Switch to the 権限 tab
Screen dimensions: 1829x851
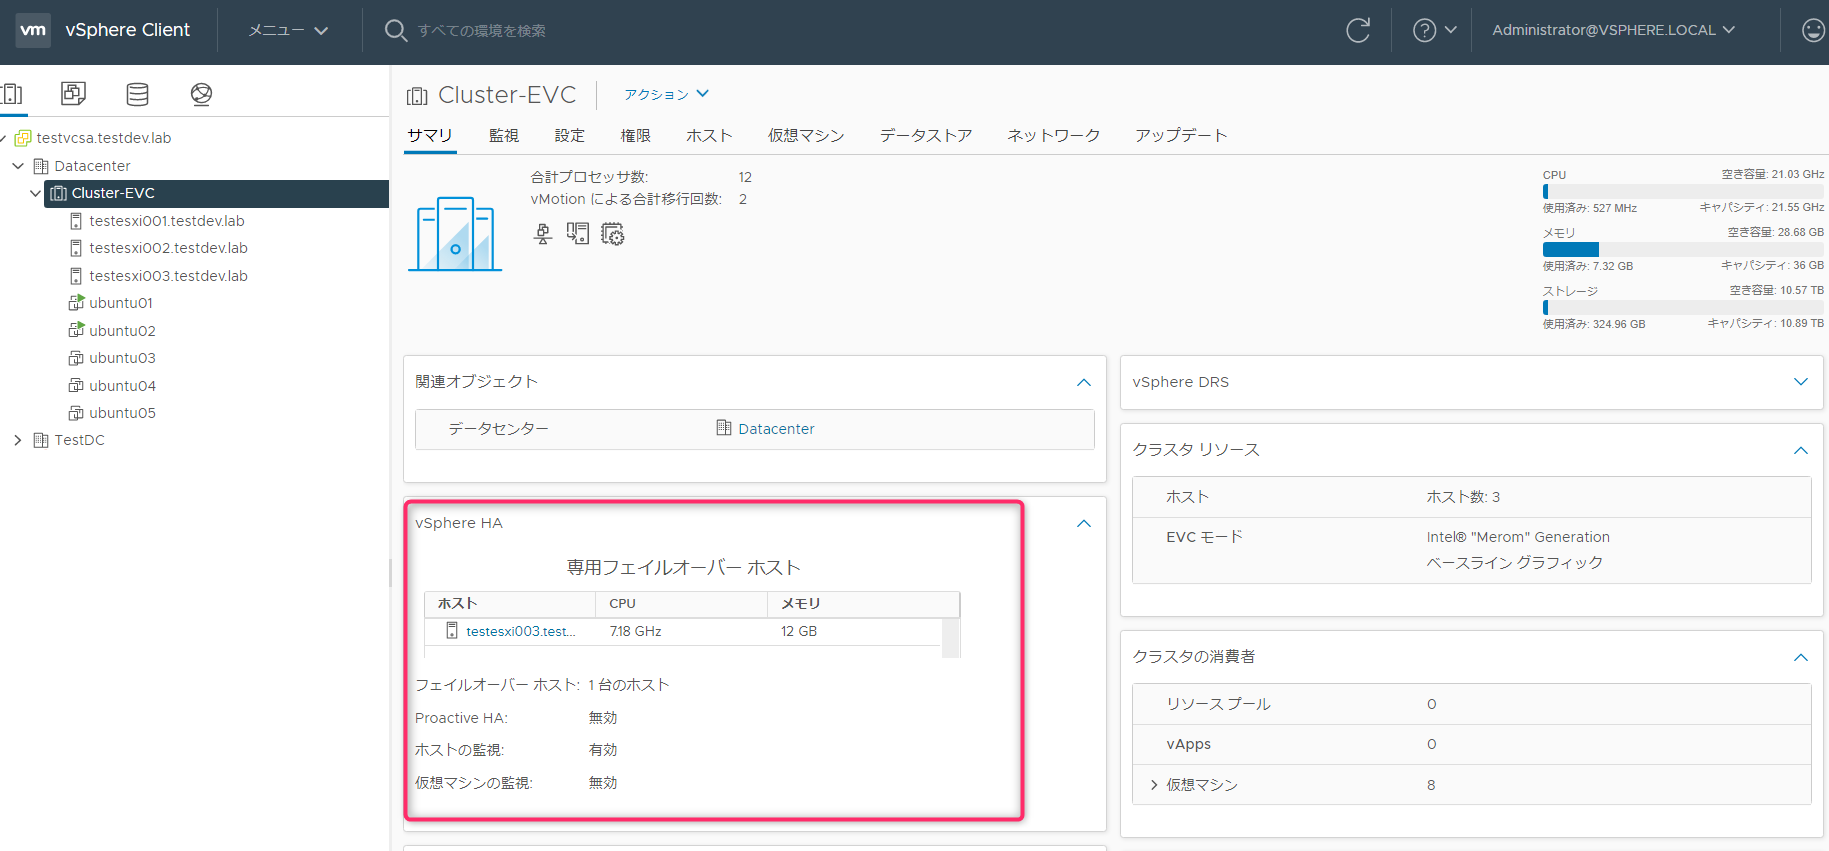[636, 135]
